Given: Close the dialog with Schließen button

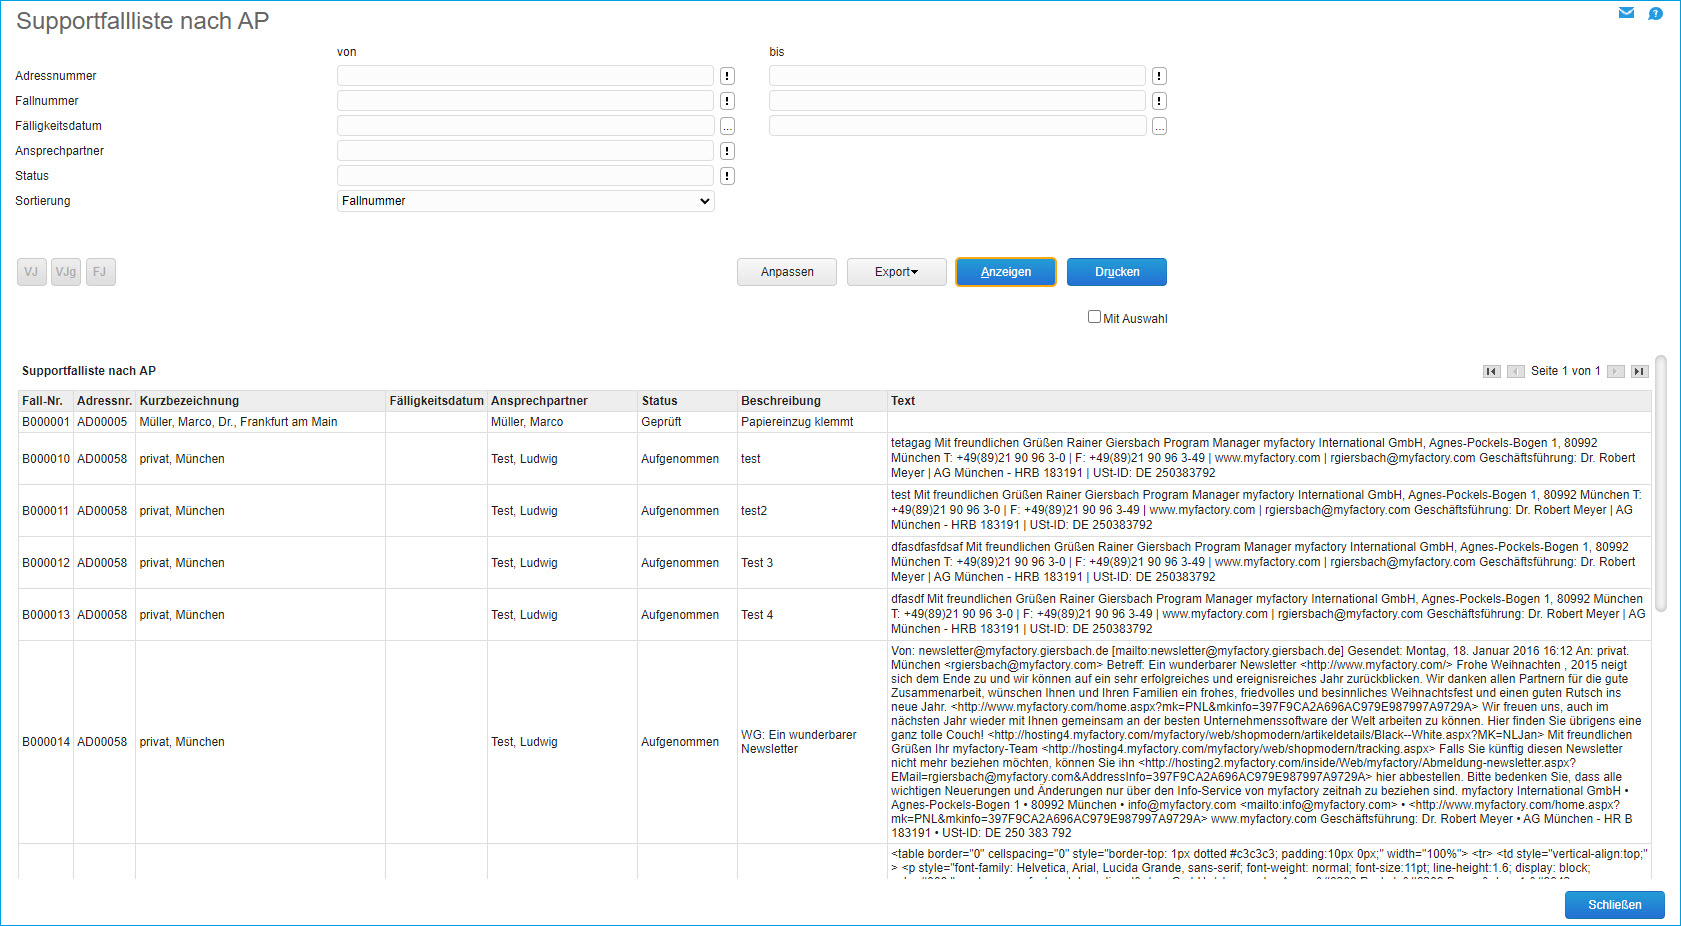Looking at the screenshot, I should [1614, 905].
